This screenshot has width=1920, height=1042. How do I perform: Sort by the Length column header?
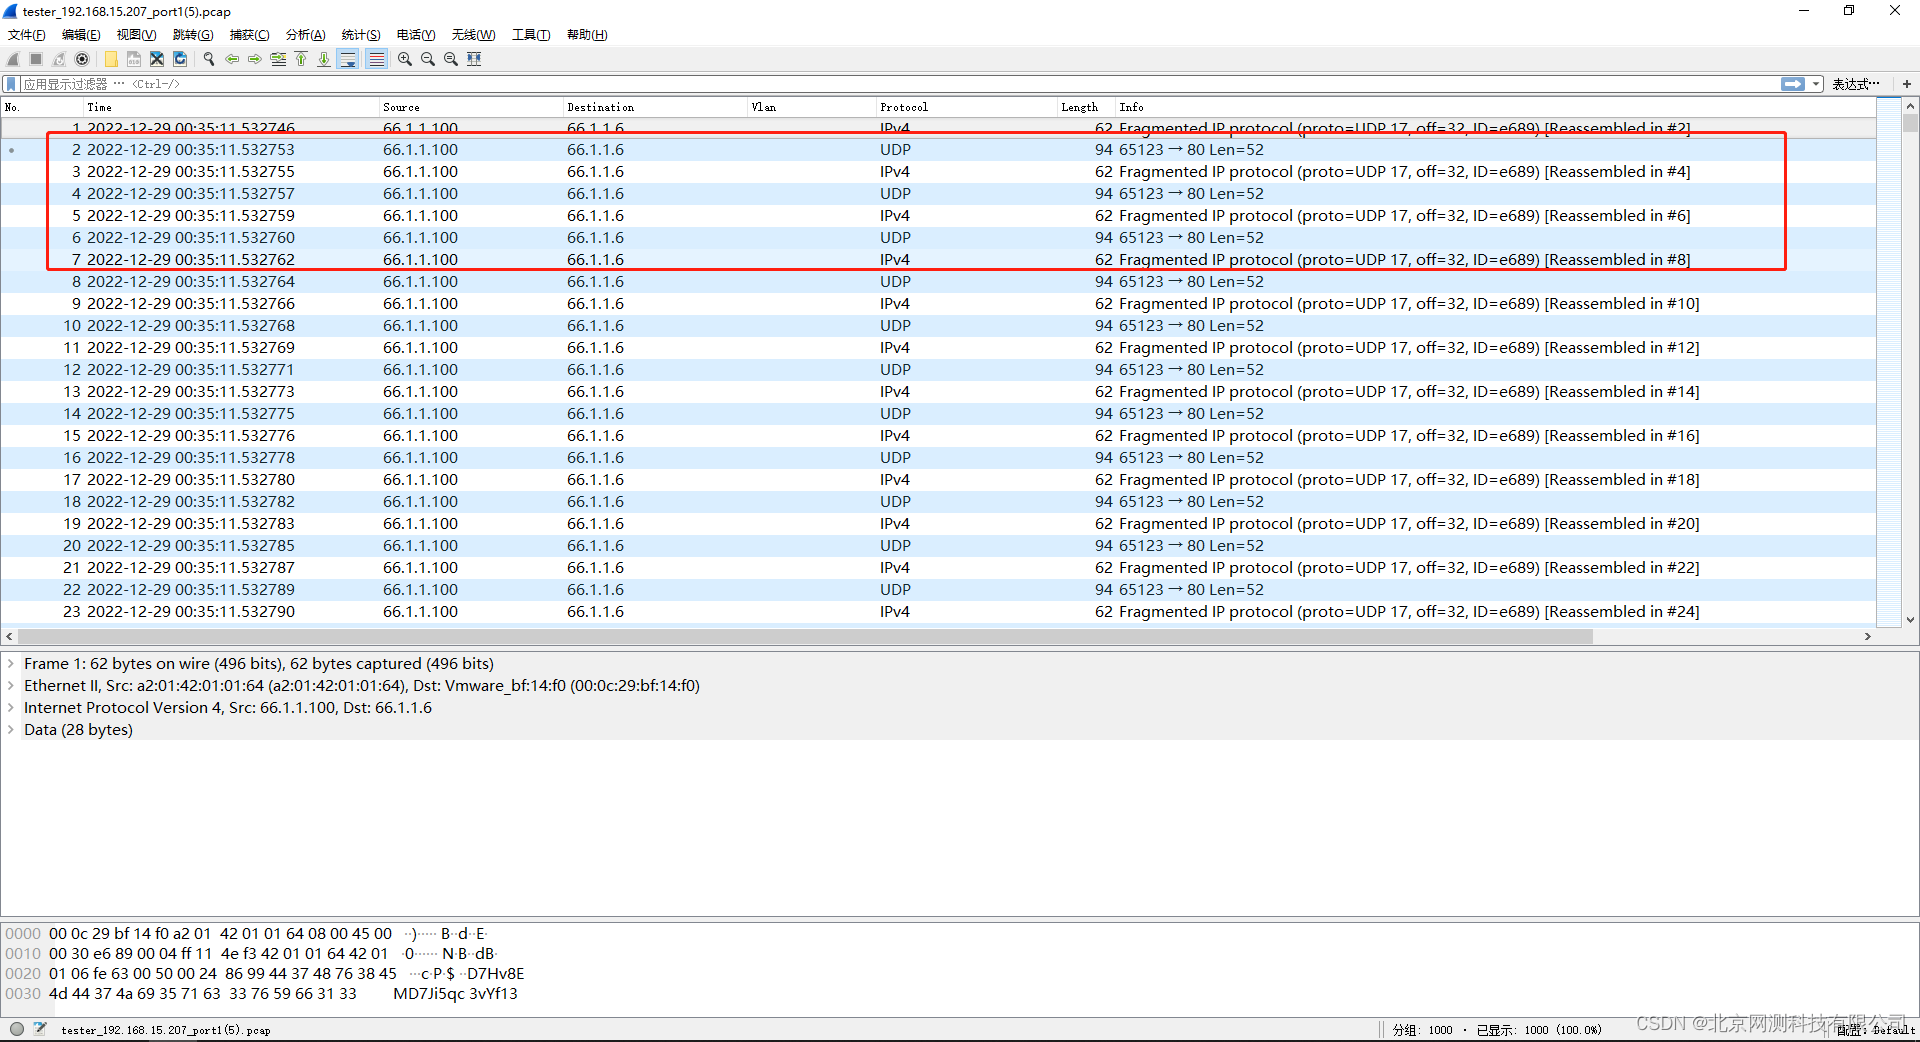1087,107
